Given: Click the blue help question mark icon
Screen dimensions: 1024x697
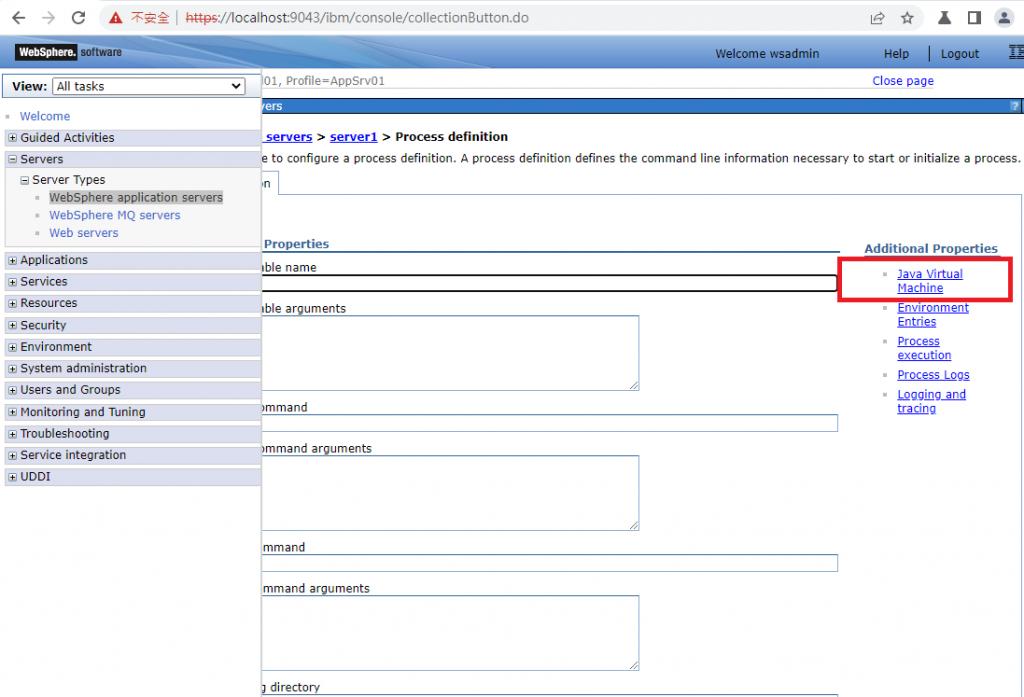Looking at the screenshot, I should tap(1014, 106).
